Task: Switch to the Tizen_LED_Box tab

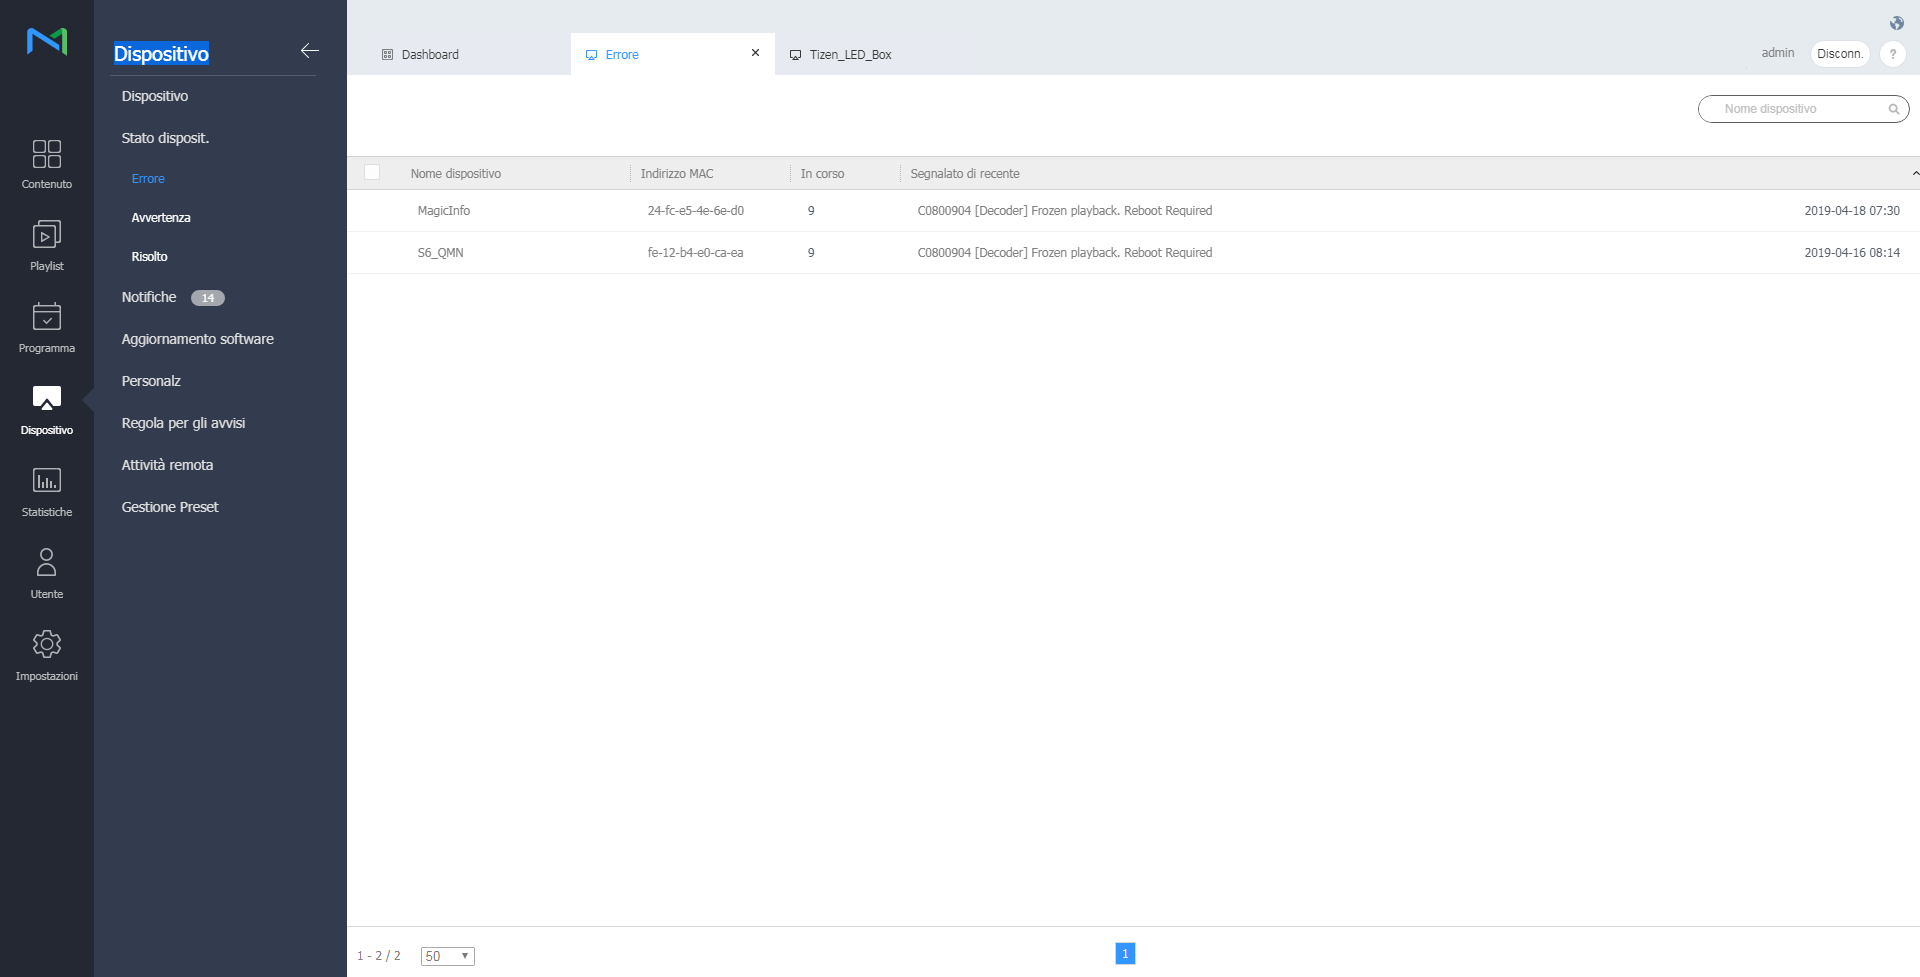Action: point(850,55)
